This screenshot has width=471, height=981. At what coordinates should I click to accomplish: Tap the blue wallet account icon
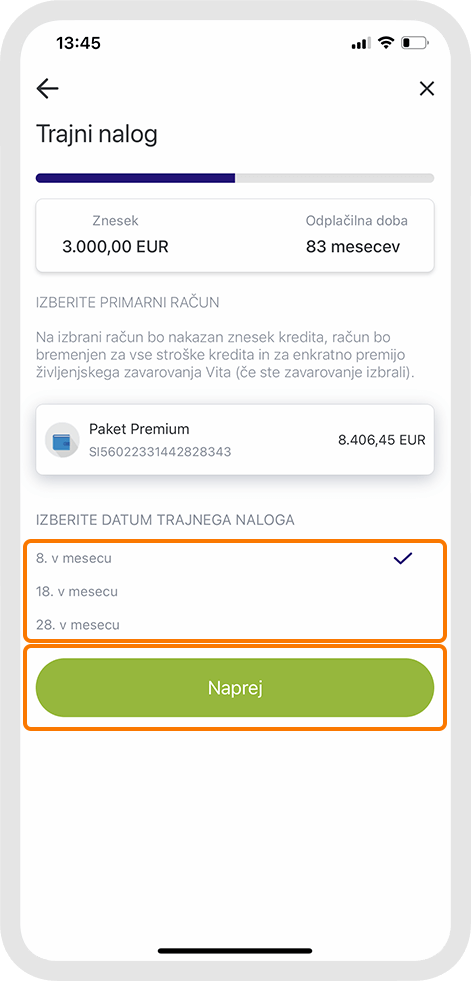62,440
